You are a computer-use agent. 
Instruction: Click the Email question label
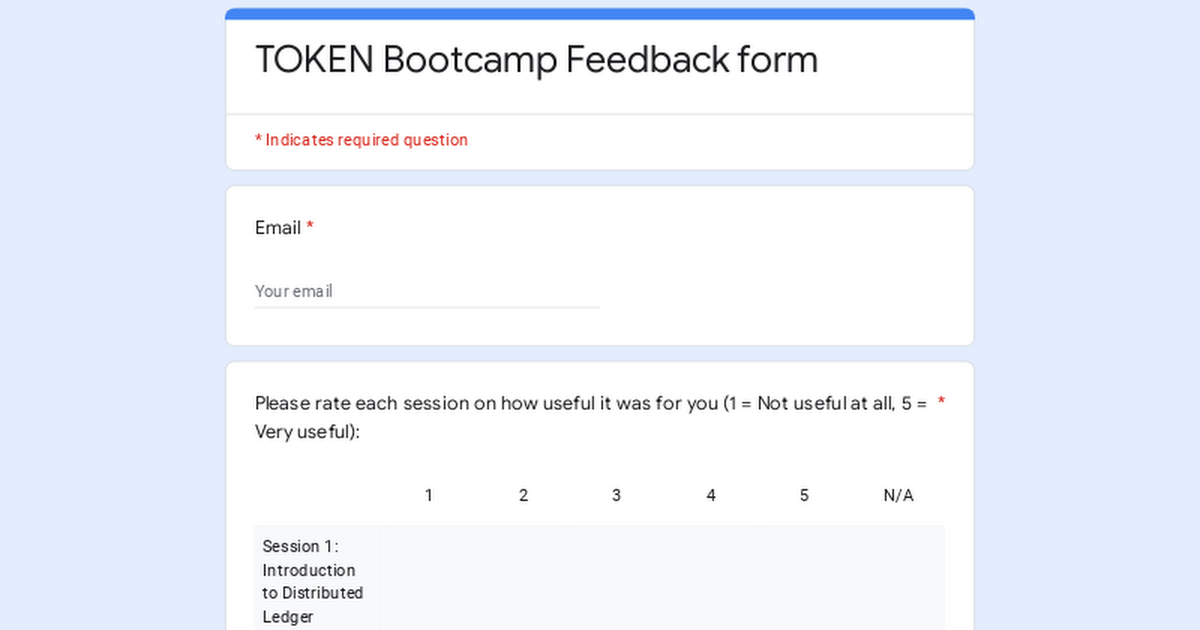pos(278,228)
